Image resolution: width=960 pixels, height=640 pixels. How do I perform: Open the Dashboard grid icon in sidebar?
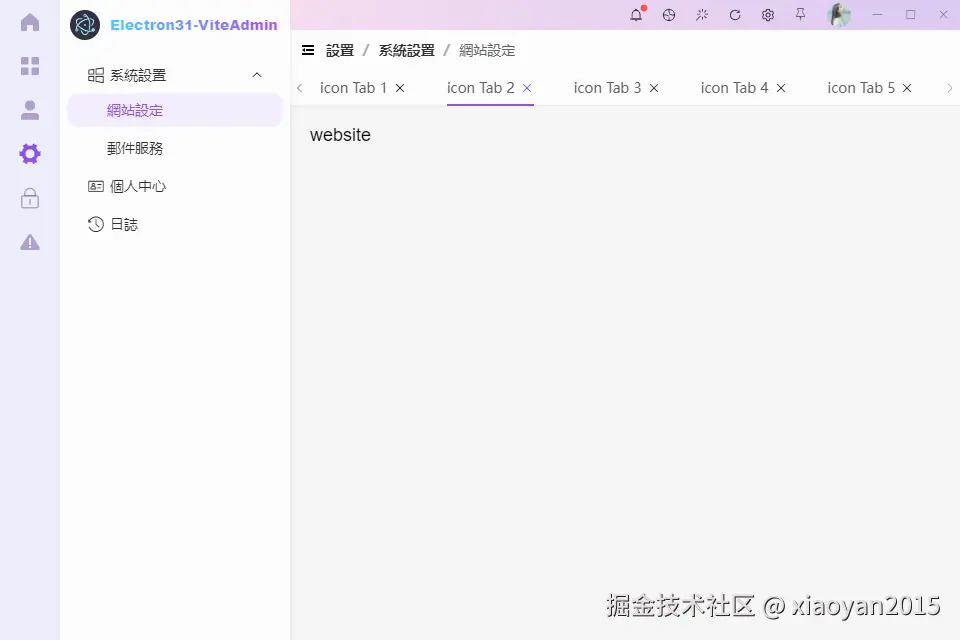[29, 66]
